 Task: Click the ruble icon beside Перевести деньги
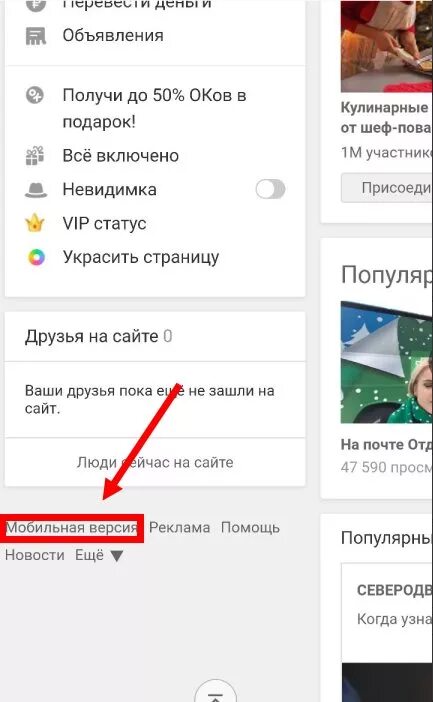click(x=36, y=5)
